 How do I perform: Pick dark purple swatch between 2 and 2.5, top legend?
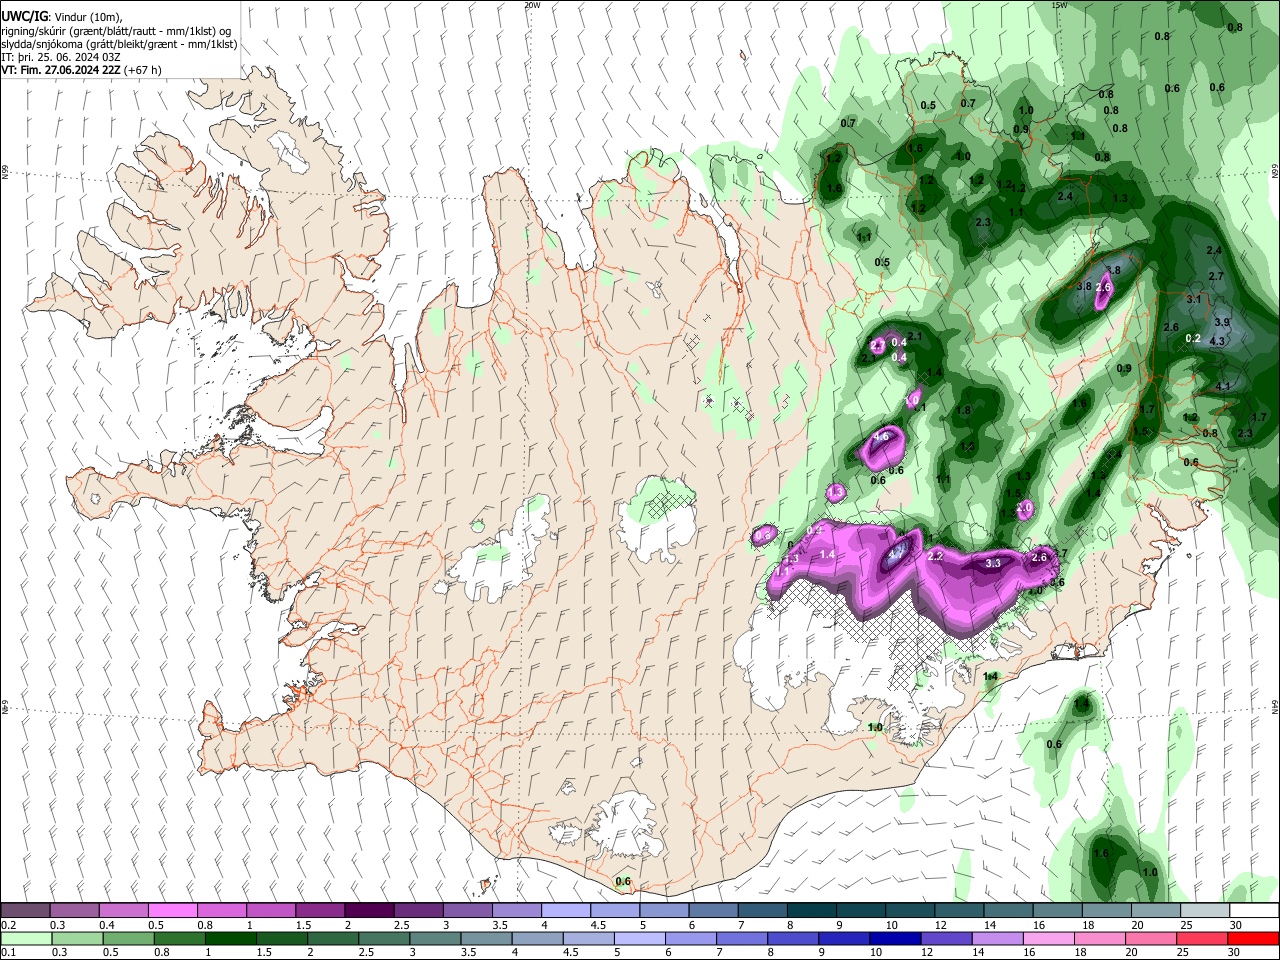(369, 911)
